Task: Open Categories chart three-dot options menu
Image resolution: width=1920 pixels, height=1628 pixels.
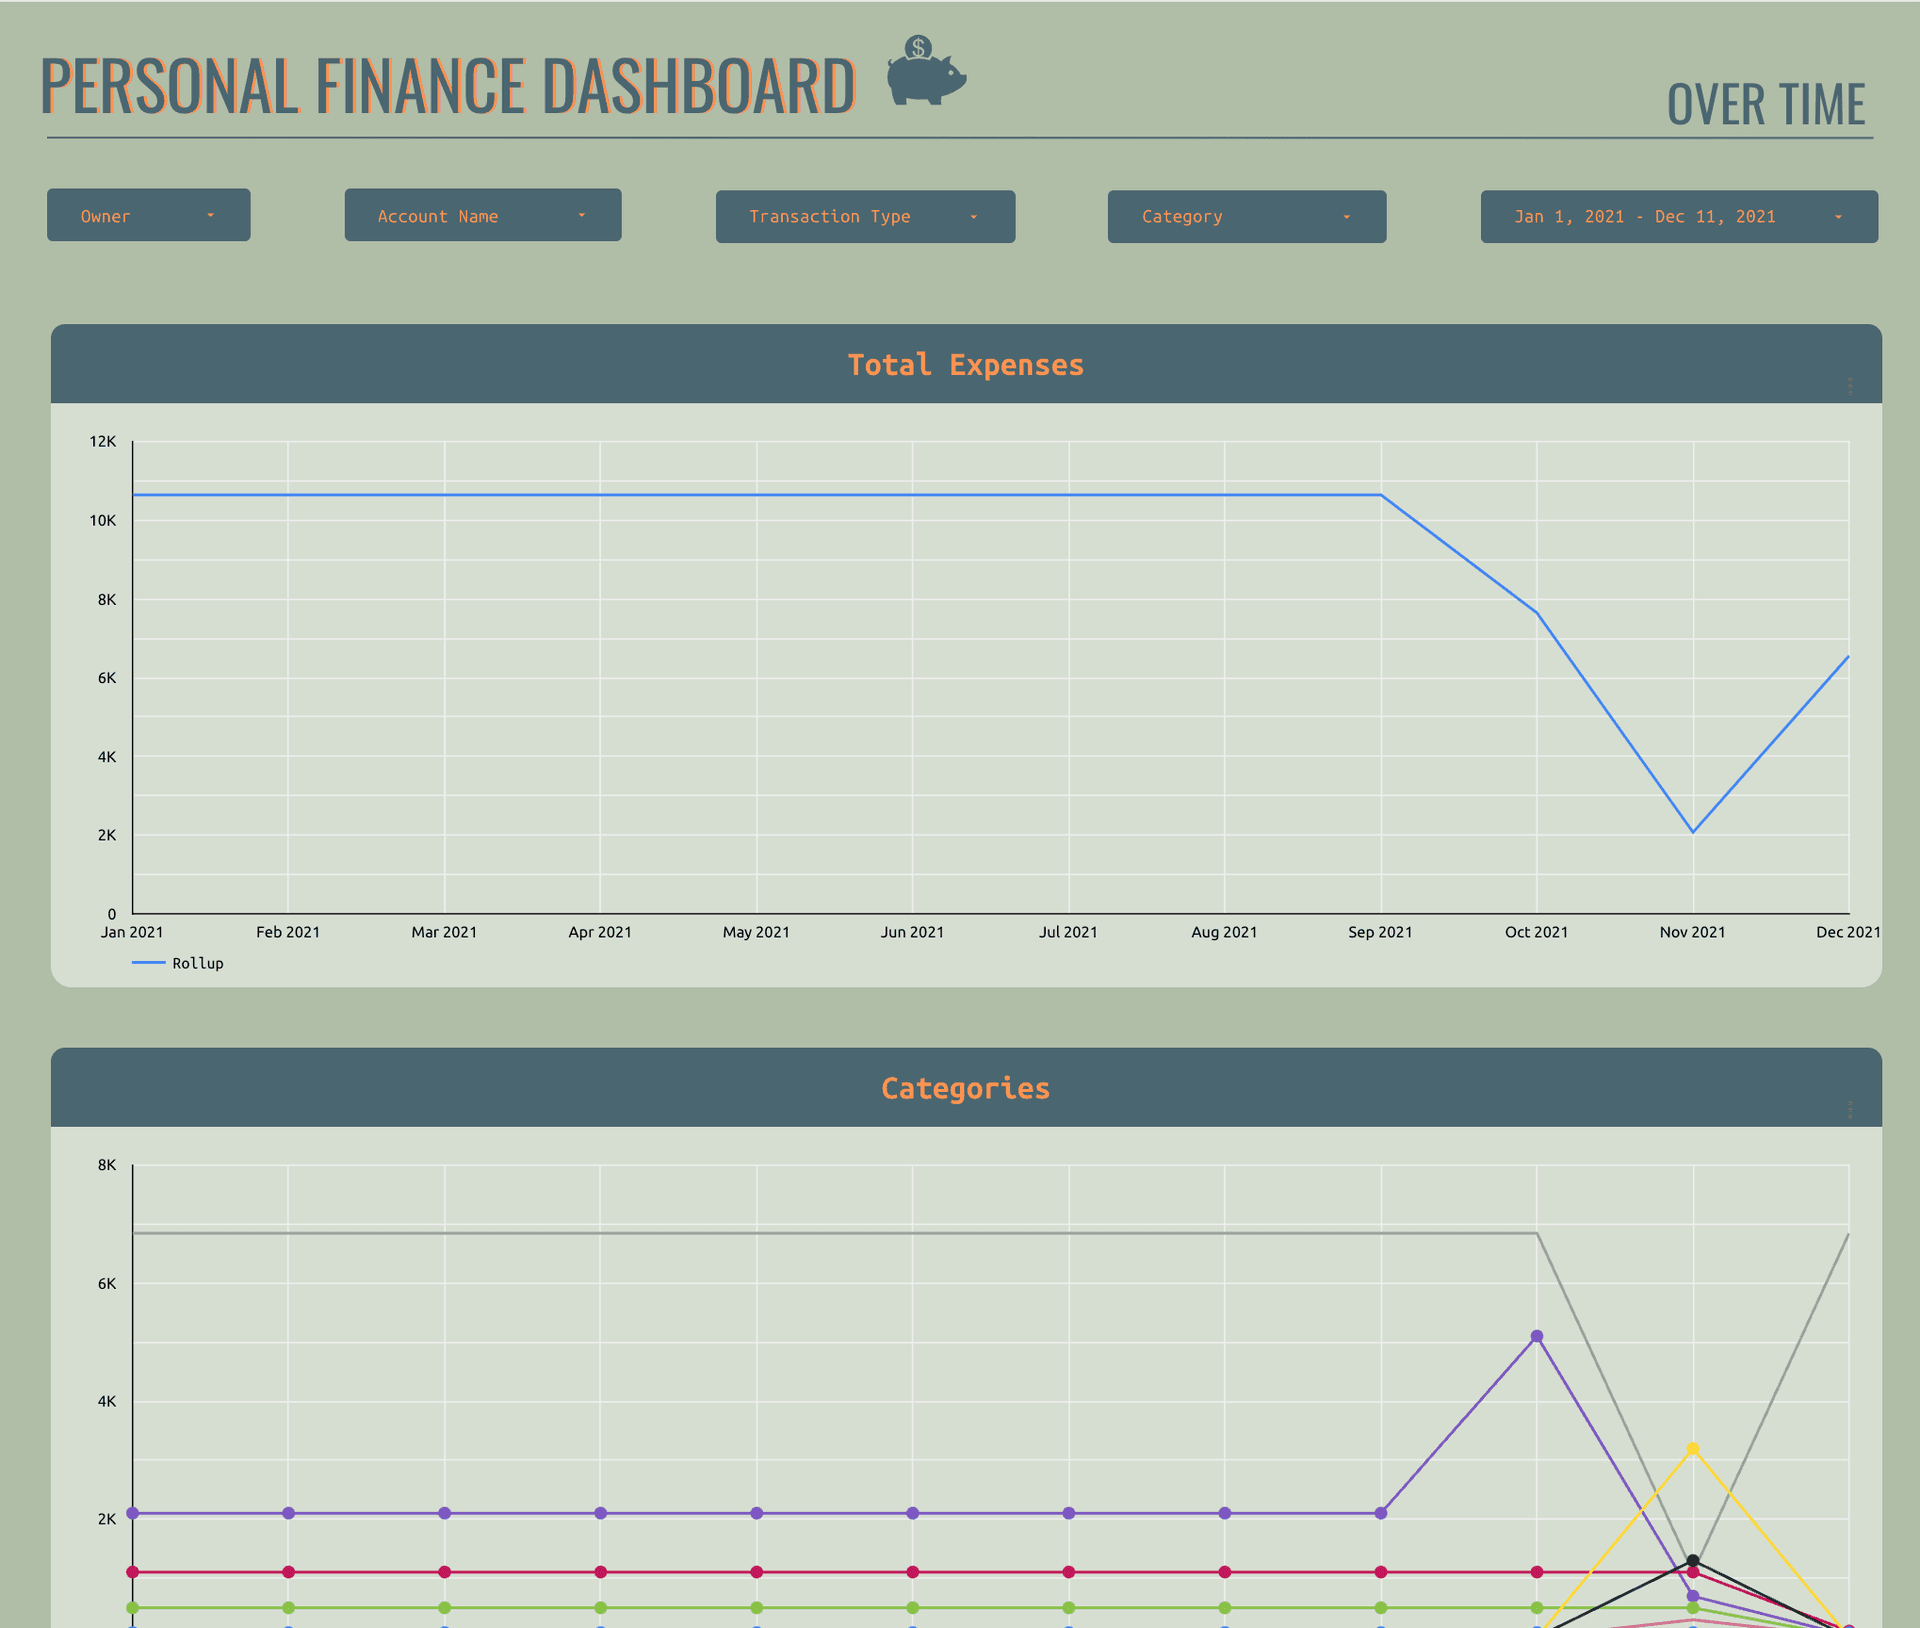Action: tap(1850, 1109)
